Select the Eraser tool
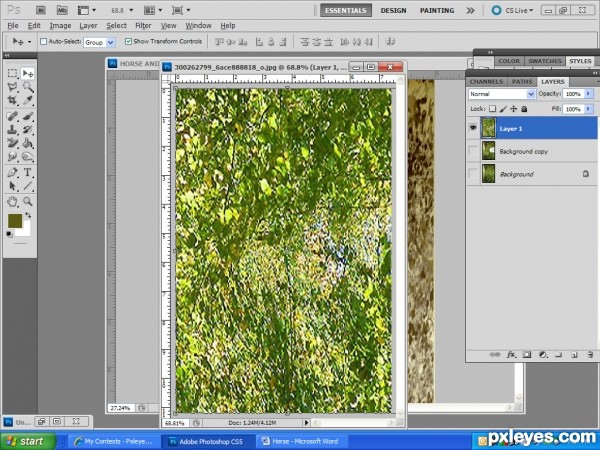 pyautogui.click(x=12, y=143)
